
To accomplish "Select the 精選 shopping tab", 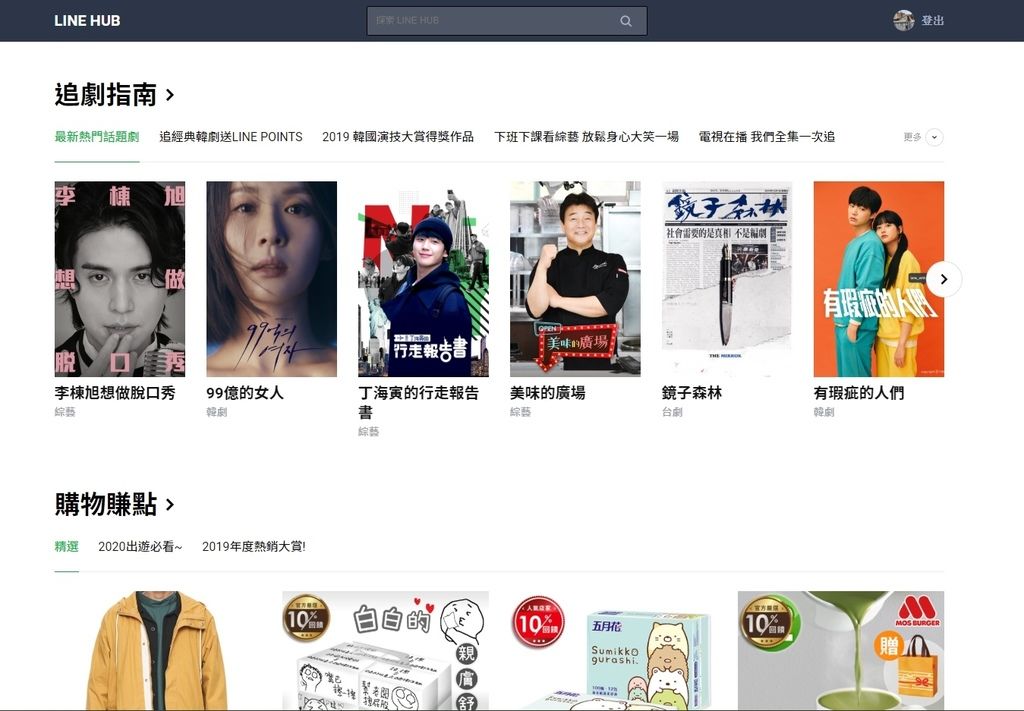I will point(67,546).
